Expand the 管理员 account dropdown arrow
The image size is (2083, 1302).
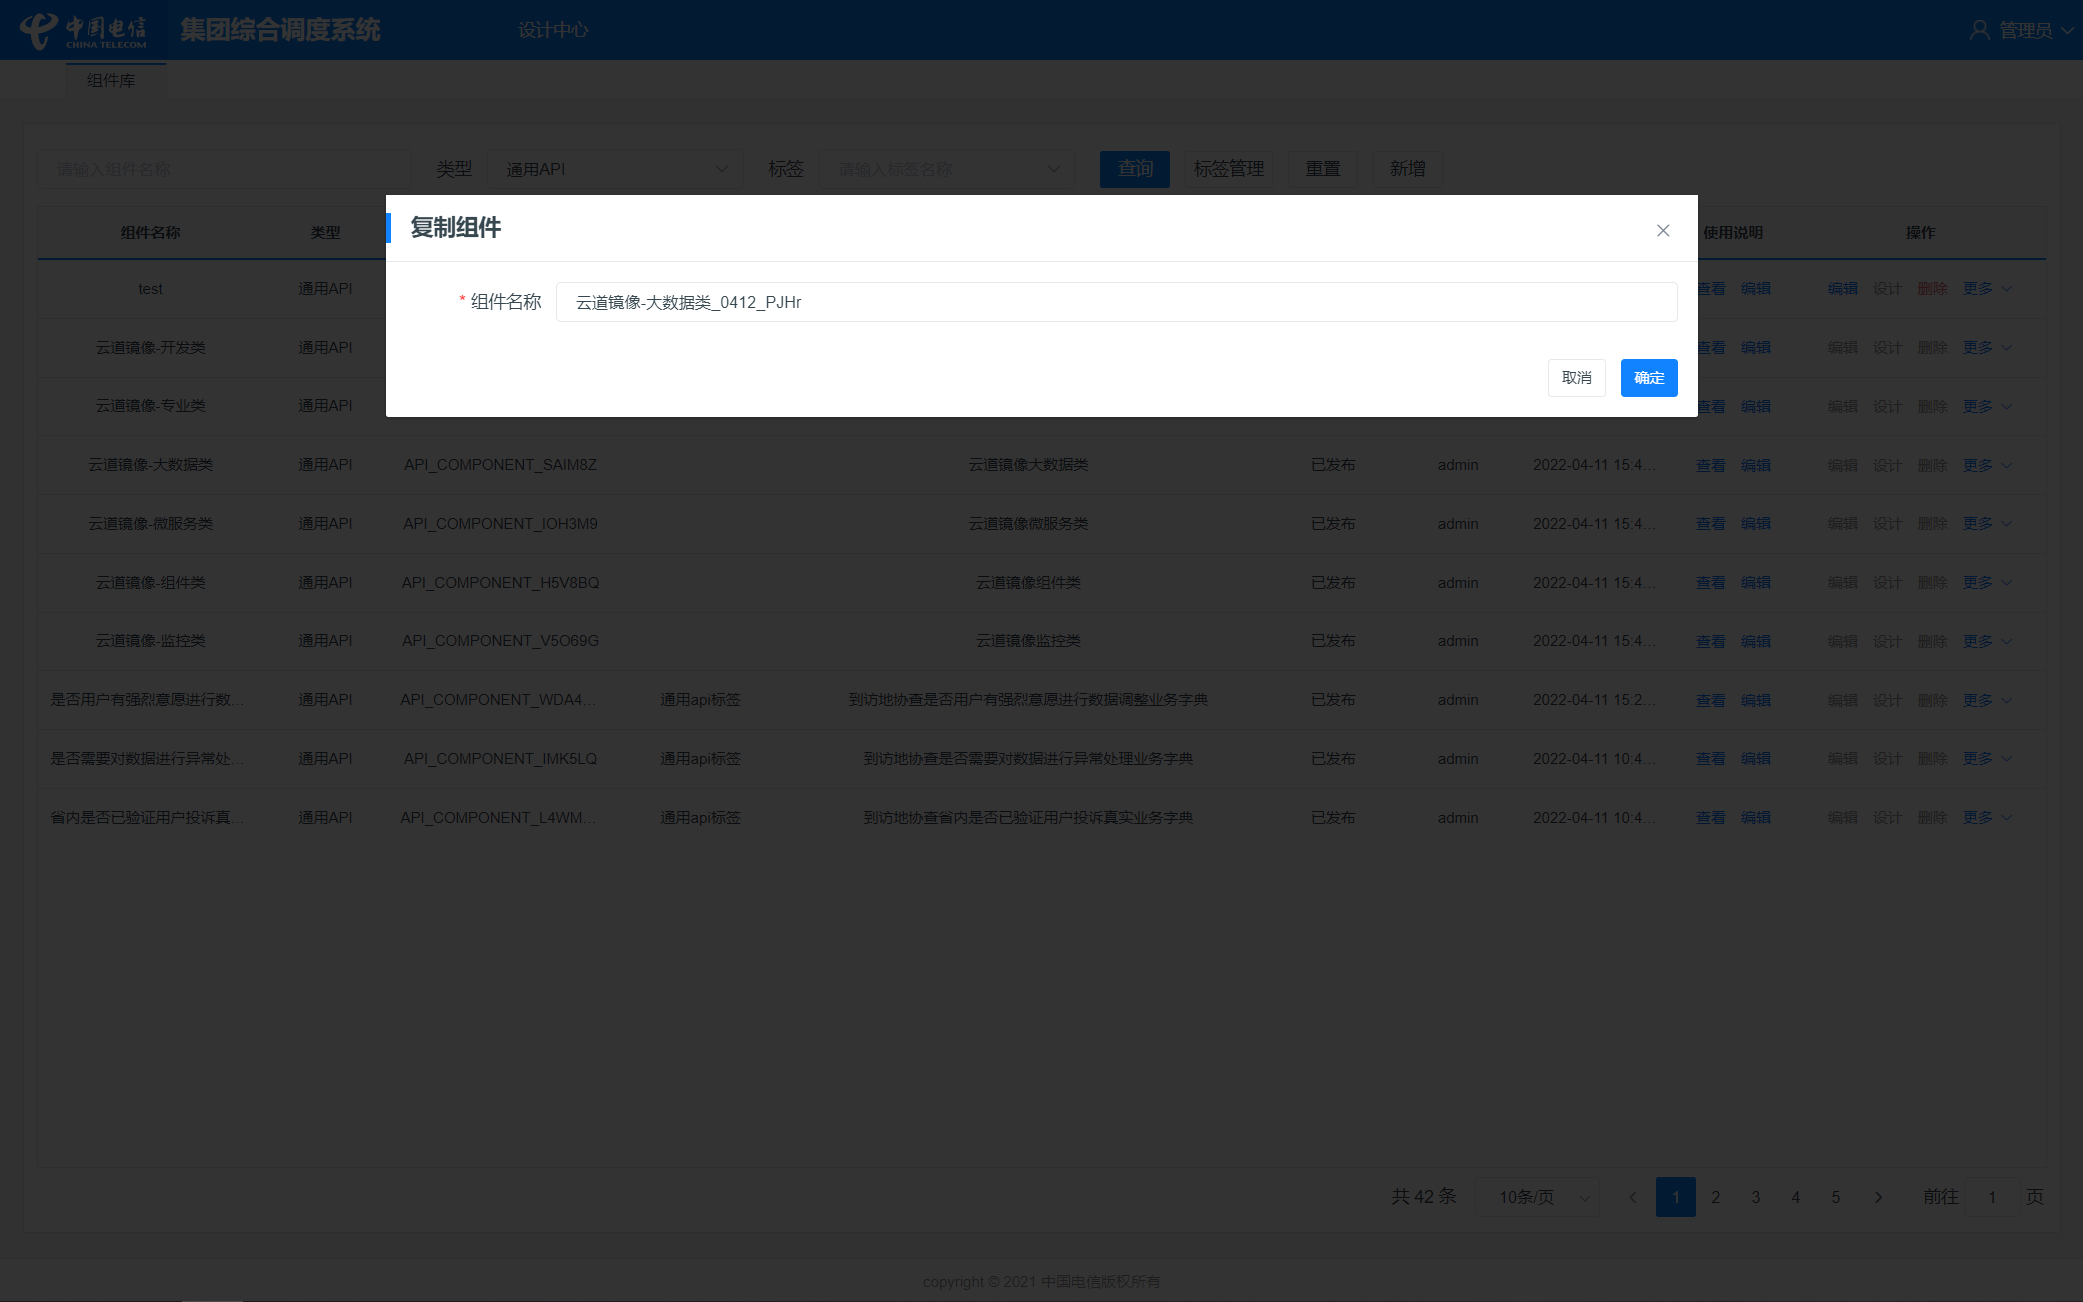click(x=2067, y=30)
